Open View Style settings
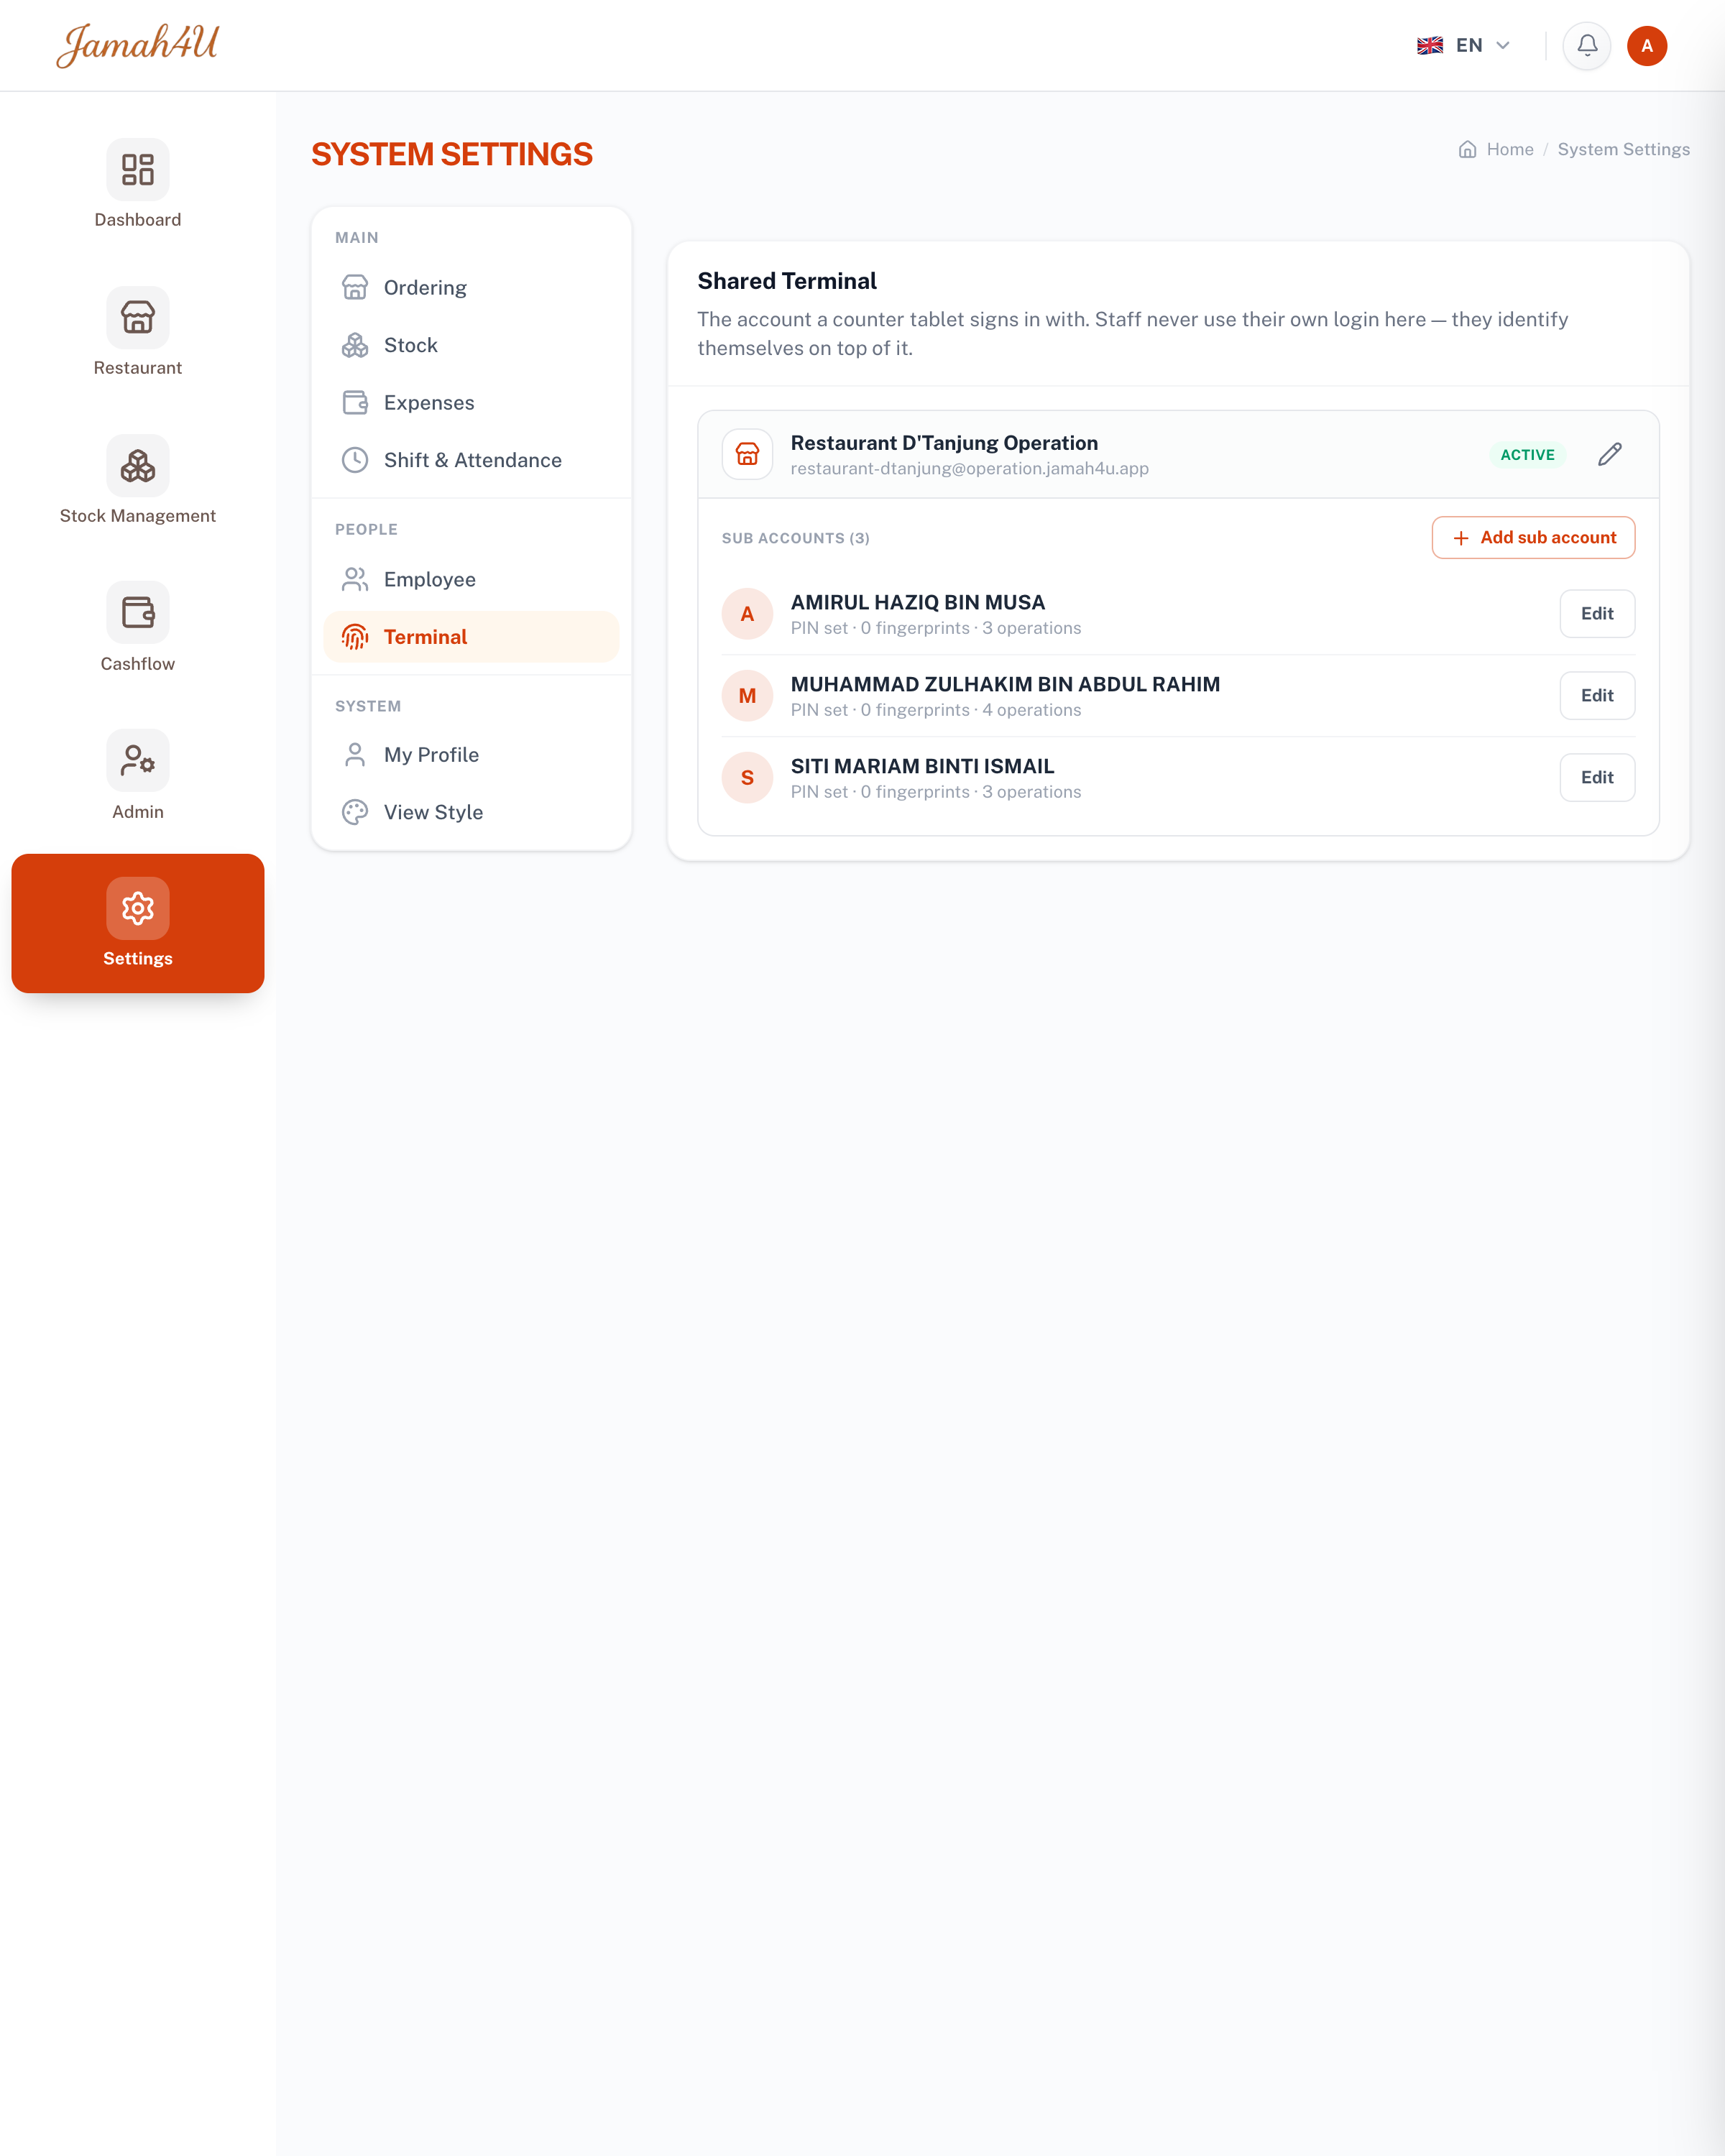The width and height of the screenshot is (1725, 2156). [471, 812]
